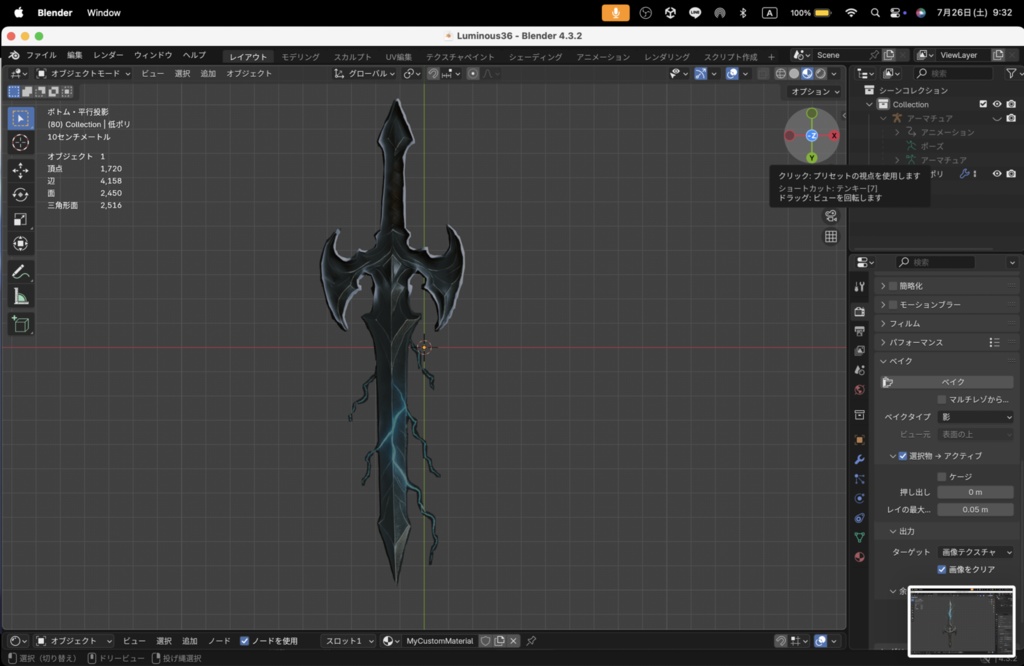Click the 押し出し value slider
Viewport: 1024px width, 666px height.
click(x=975, y=492)
